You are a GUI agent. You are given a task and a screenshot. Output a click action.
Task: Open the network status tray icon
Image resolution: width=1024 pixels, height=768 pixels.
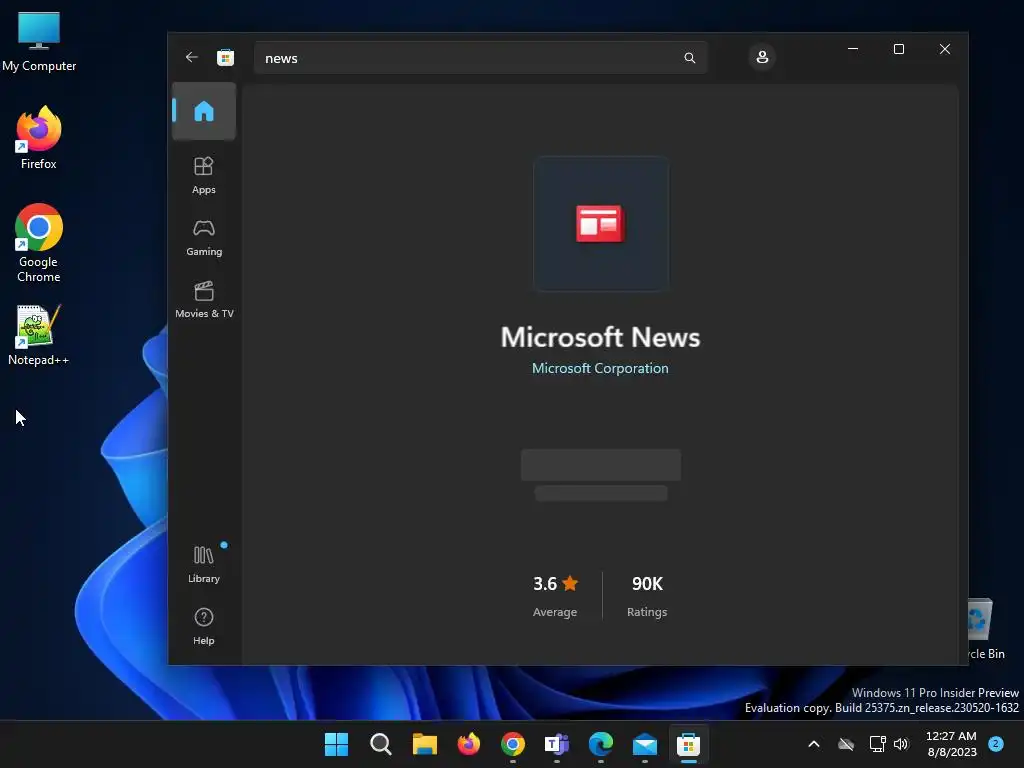(877, 744)
